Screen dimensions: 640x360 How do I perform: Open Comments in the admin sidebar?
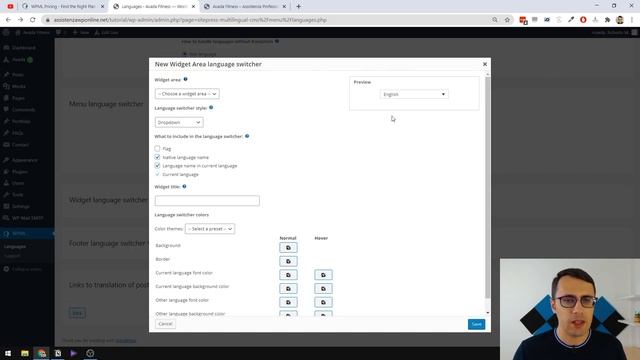(23, 110)
